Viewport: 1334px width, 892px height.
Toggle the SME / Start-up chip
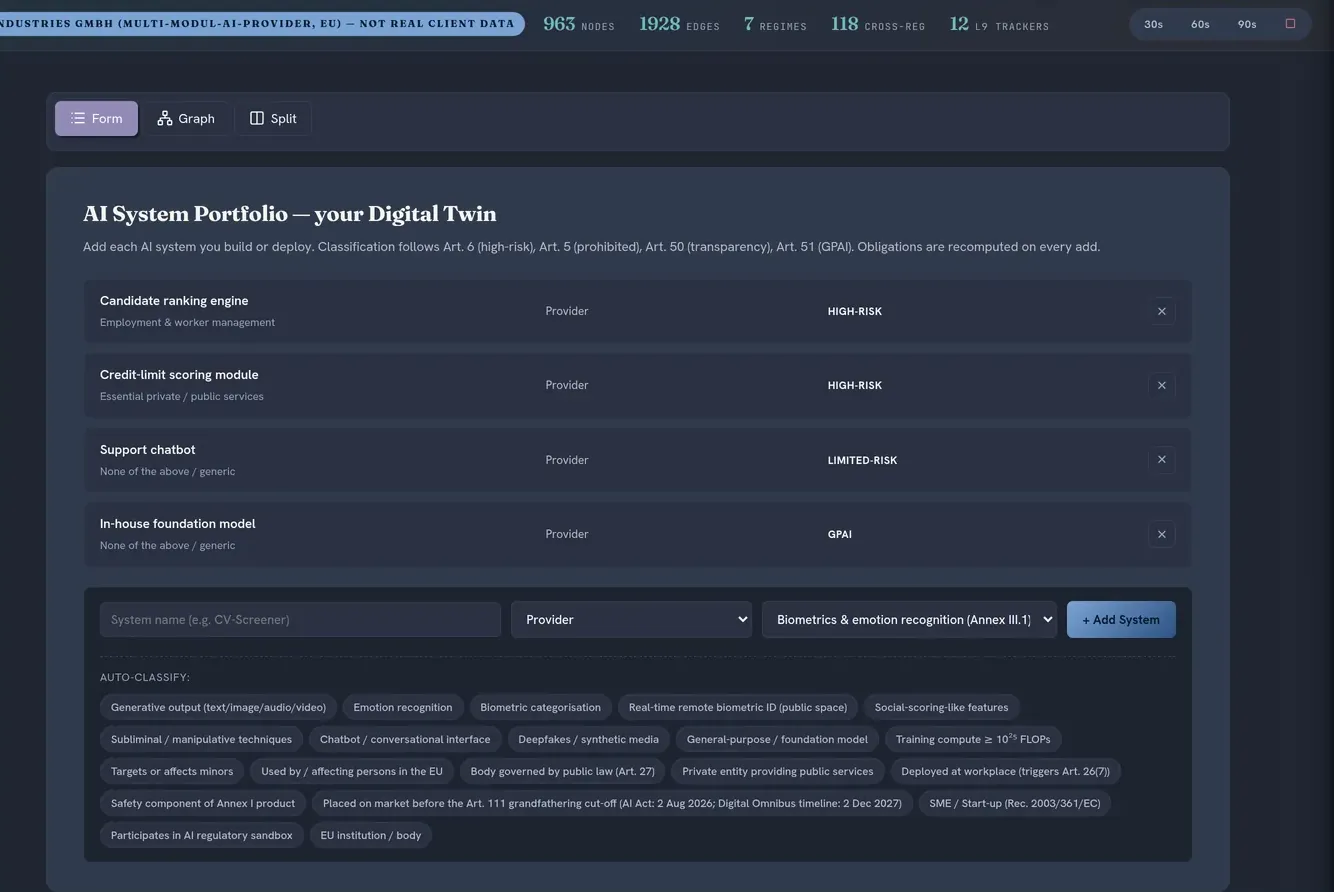pyautogui.click(x=1015, y=803)
